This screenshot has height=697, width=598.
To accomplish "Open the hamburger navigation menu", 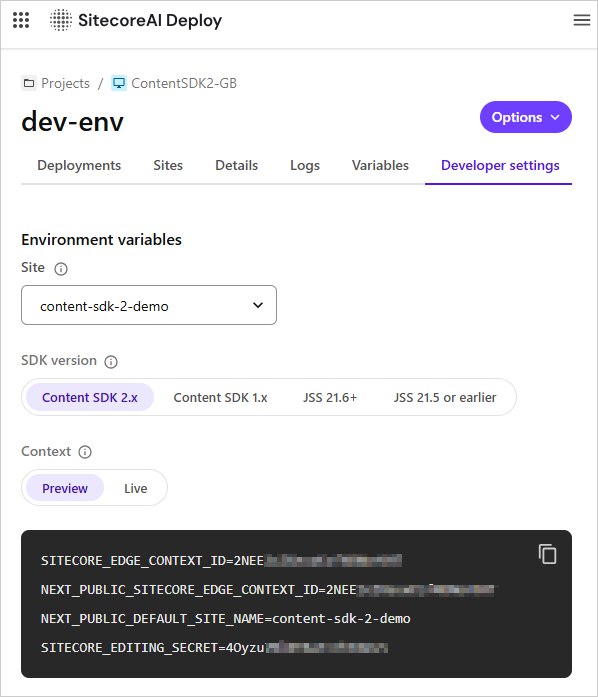I will 582,20.
